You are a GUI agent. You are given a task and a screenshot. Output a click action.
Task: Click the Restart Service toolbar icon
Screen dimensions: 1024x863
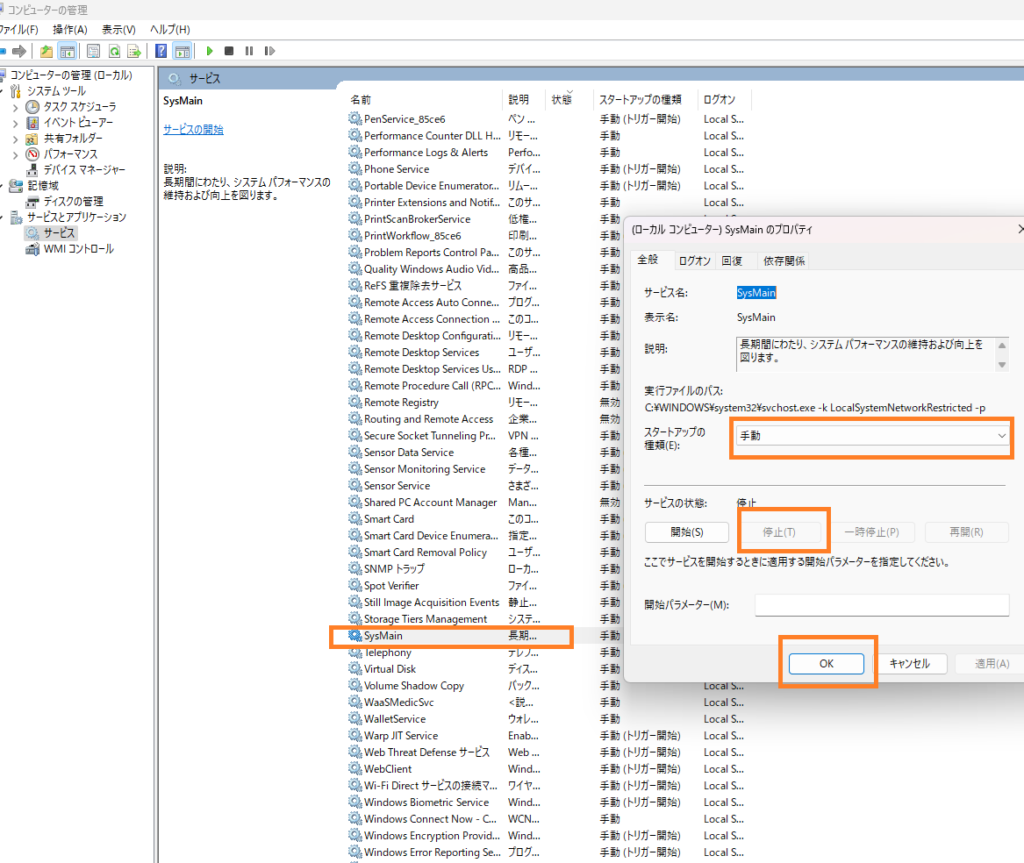point(268,51)
